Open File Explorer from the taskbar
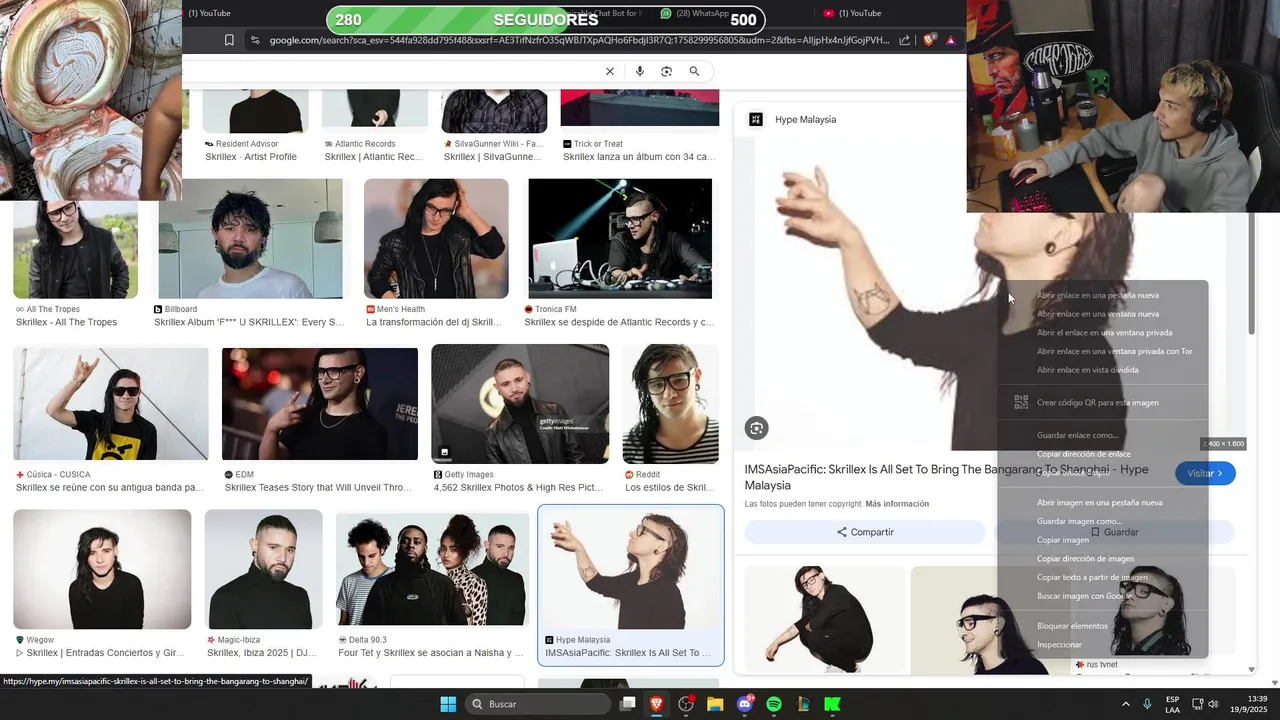 [715, 704]
